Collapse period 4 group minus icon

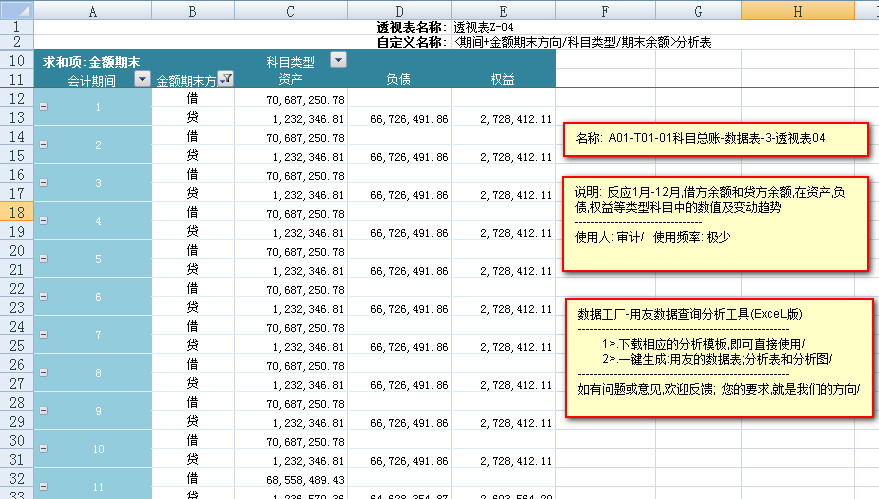click(x=43, y=220)
